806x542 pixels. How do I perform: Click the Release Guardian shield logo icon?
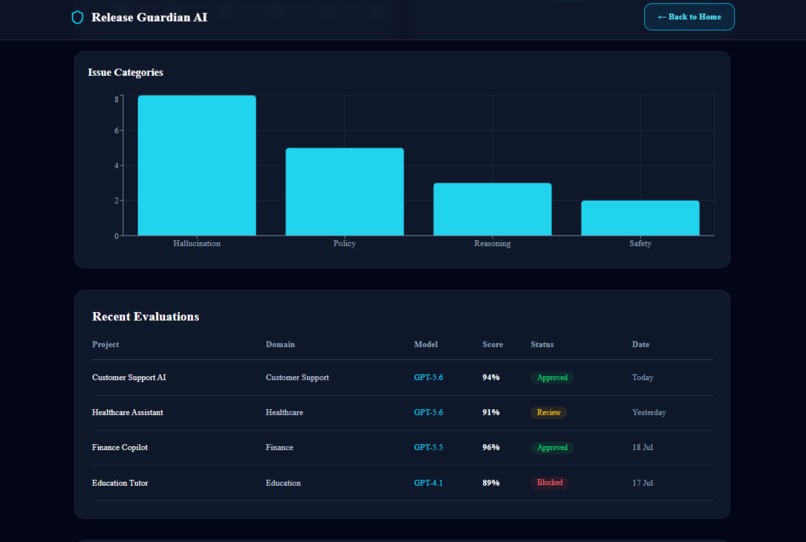[77, 17]
